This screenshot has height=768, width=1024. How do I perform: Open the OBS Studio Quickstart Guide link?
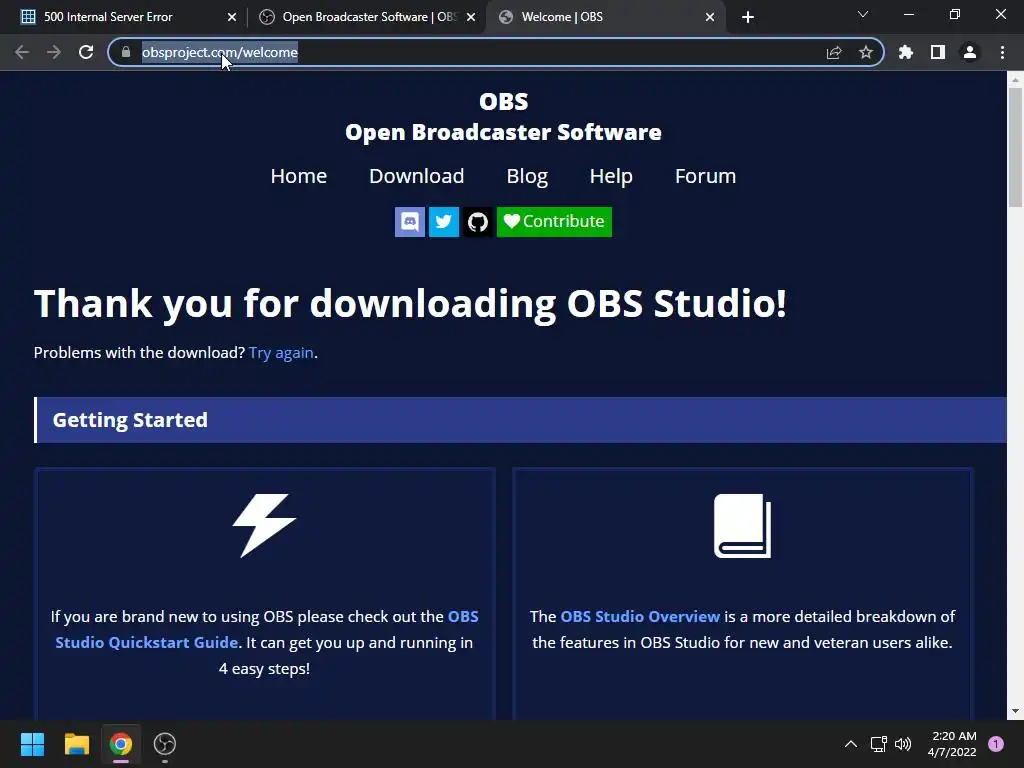pyautogui.click(x=266, y=630)
